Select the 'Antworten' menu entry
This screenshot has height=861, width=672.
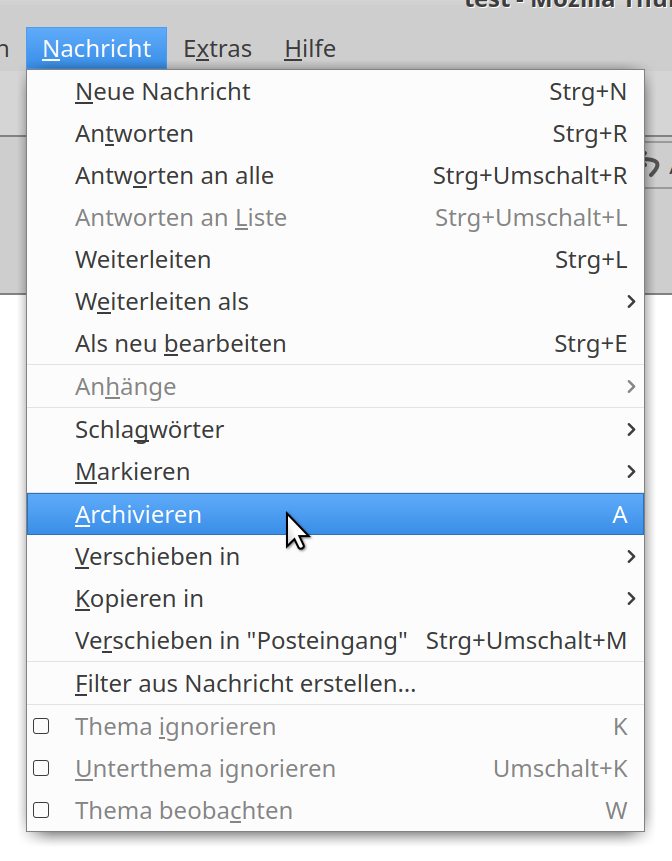click(x=135, y=134)
